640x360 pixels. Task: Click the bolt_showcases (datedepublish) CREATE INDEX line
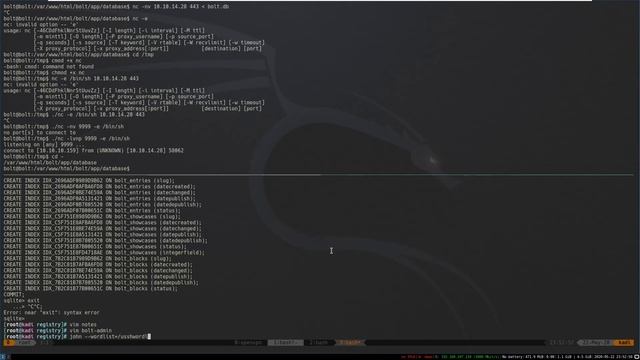click(x=105, y=240)
